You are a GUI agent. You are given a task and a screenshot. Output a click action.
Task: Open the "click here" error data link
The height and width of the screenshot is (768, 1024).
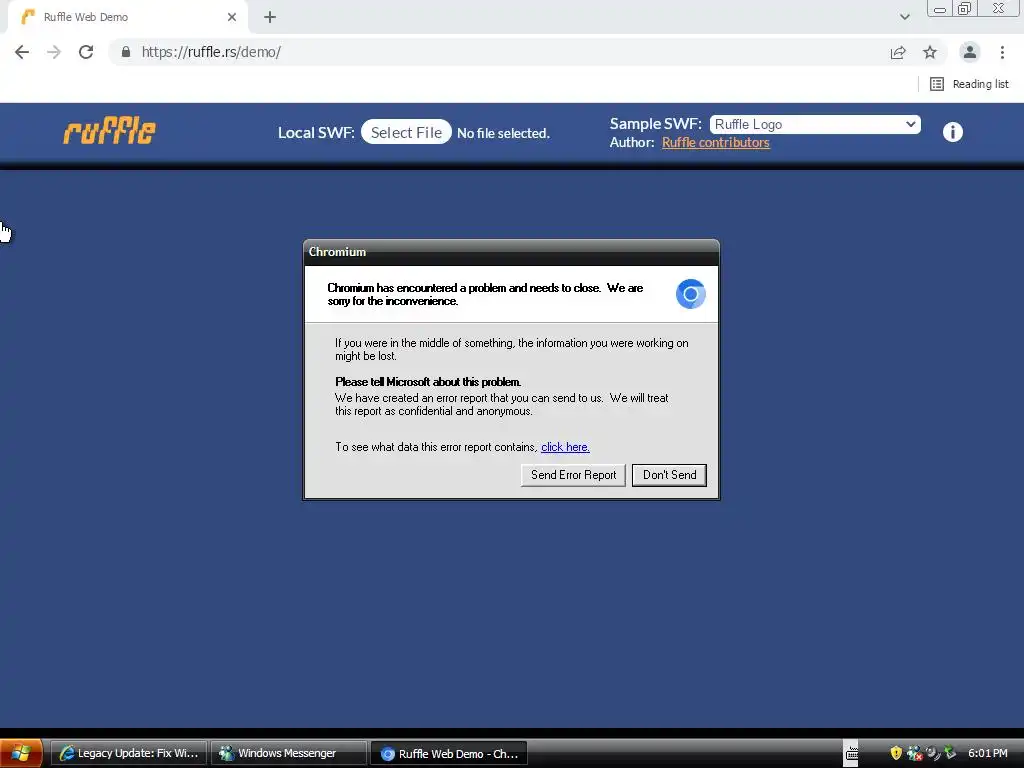(x=566, y=447)
